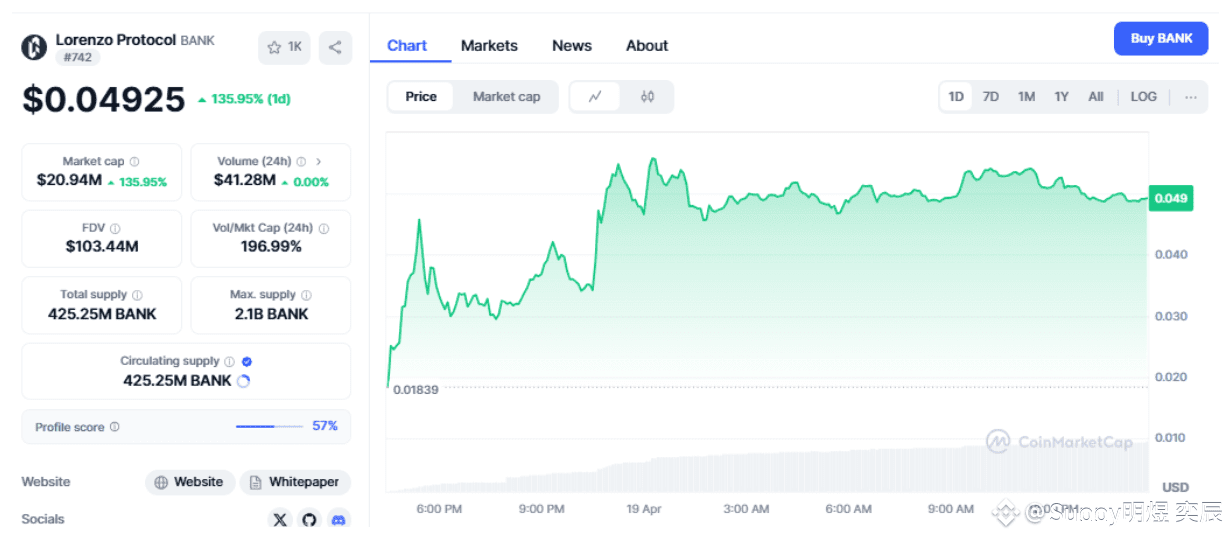Viewport: 1230px width, 538px height.
Task: Click the Profile score progress bar
Action: click(269, 427)
